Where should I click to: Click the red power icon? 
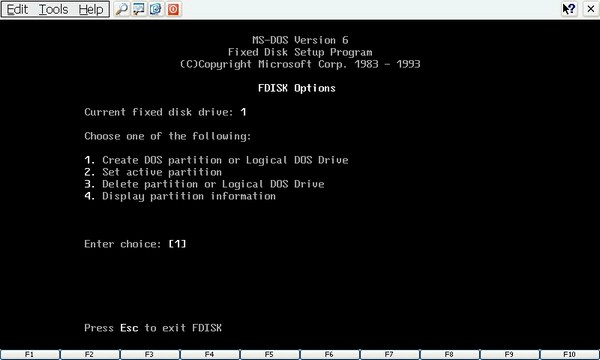173,9
